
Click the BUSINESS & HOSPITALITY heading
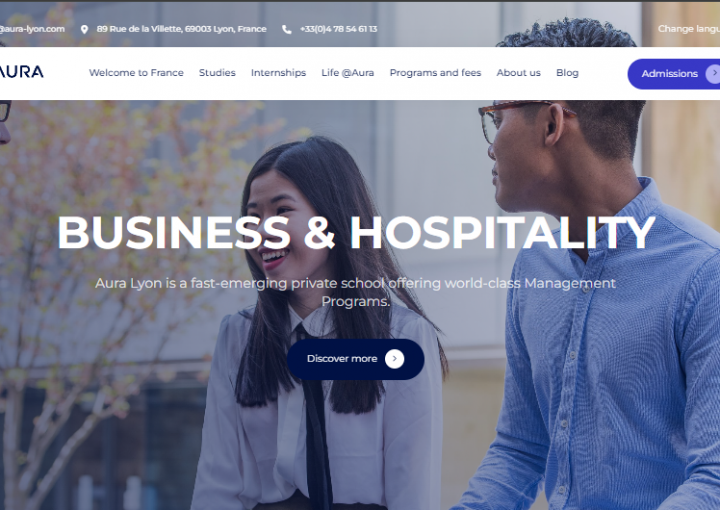coord(356,233)
